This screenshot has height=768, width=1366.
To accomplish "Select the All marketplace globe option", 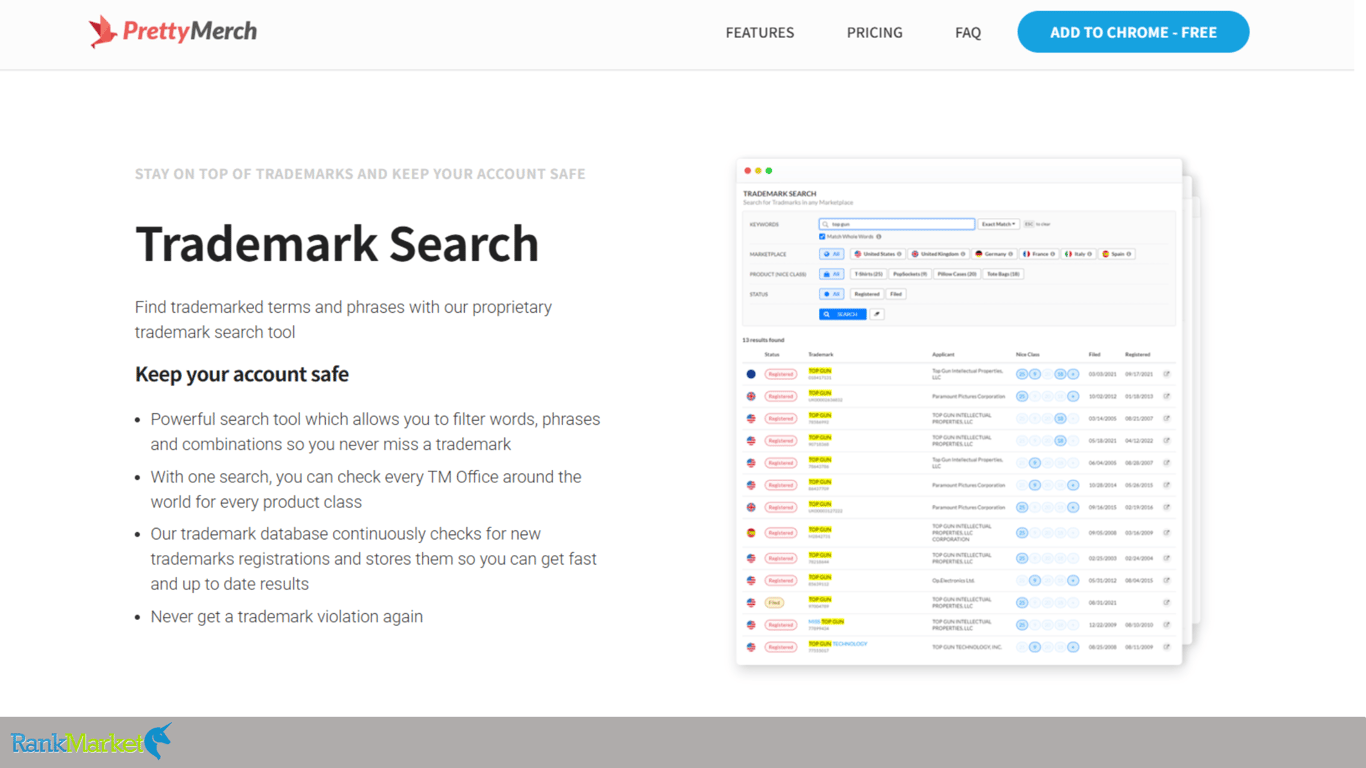I will (x=832, y=254).
